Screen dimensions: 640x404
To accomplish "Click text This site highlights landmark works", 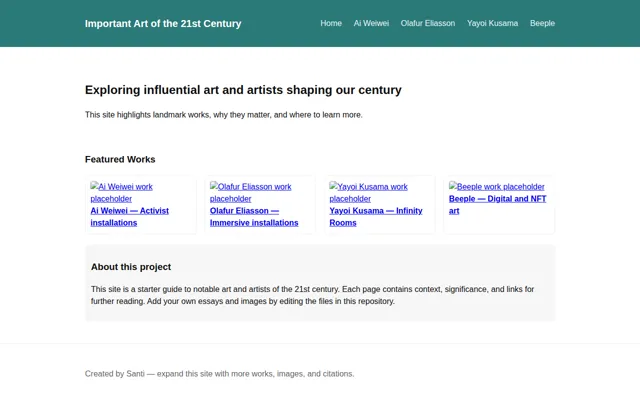I will click(224, 115).
